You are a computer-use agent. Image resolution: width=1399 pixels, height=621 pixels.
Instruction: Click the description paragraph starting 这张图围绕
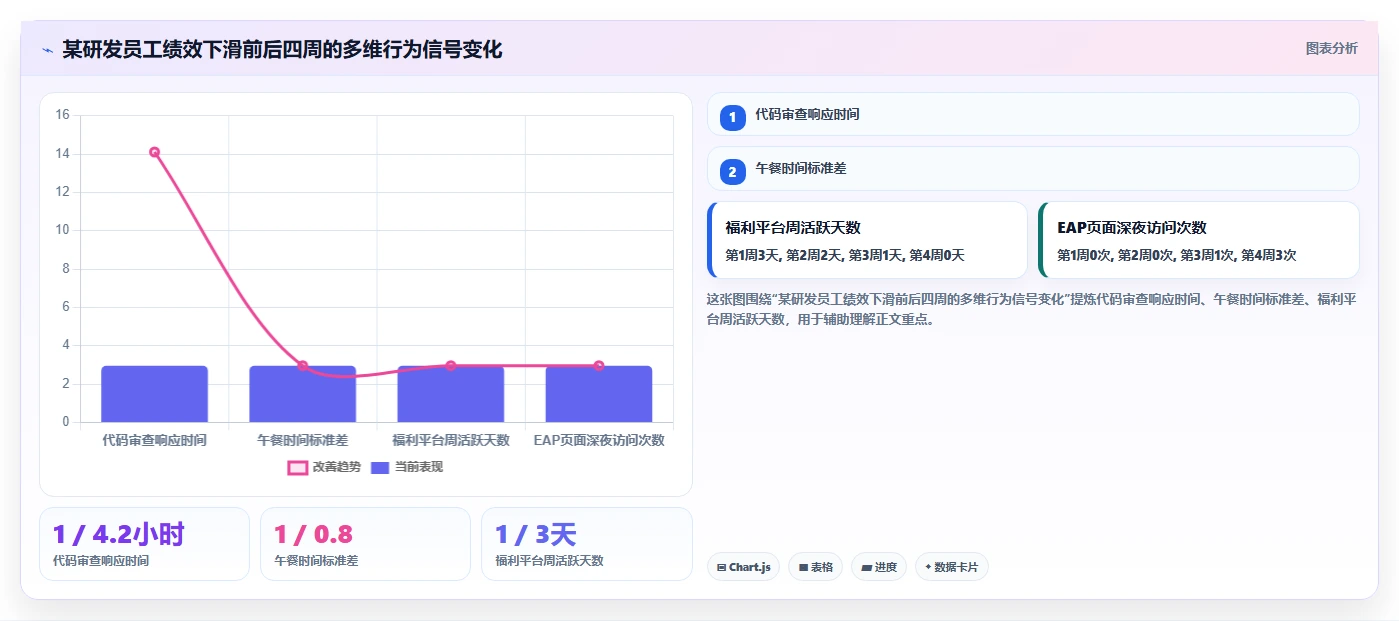click(1031, 309)
